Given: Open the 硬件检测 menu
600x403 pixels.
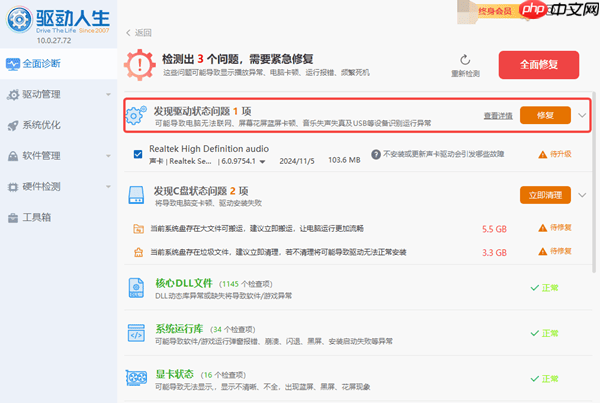Looking at the screenshot, I should (x=59, y=186).
